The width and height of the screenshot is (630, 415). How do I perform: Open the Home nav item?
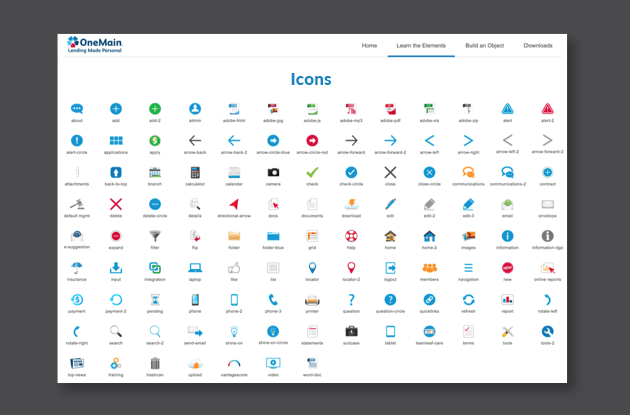[x=369, y=46]
